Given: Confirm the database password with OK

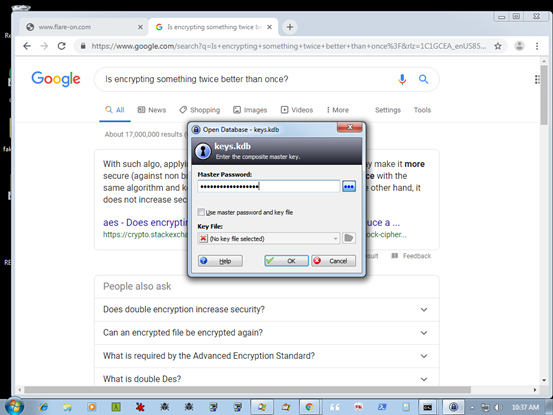Looking at the screenshot, I should (286, 261).
